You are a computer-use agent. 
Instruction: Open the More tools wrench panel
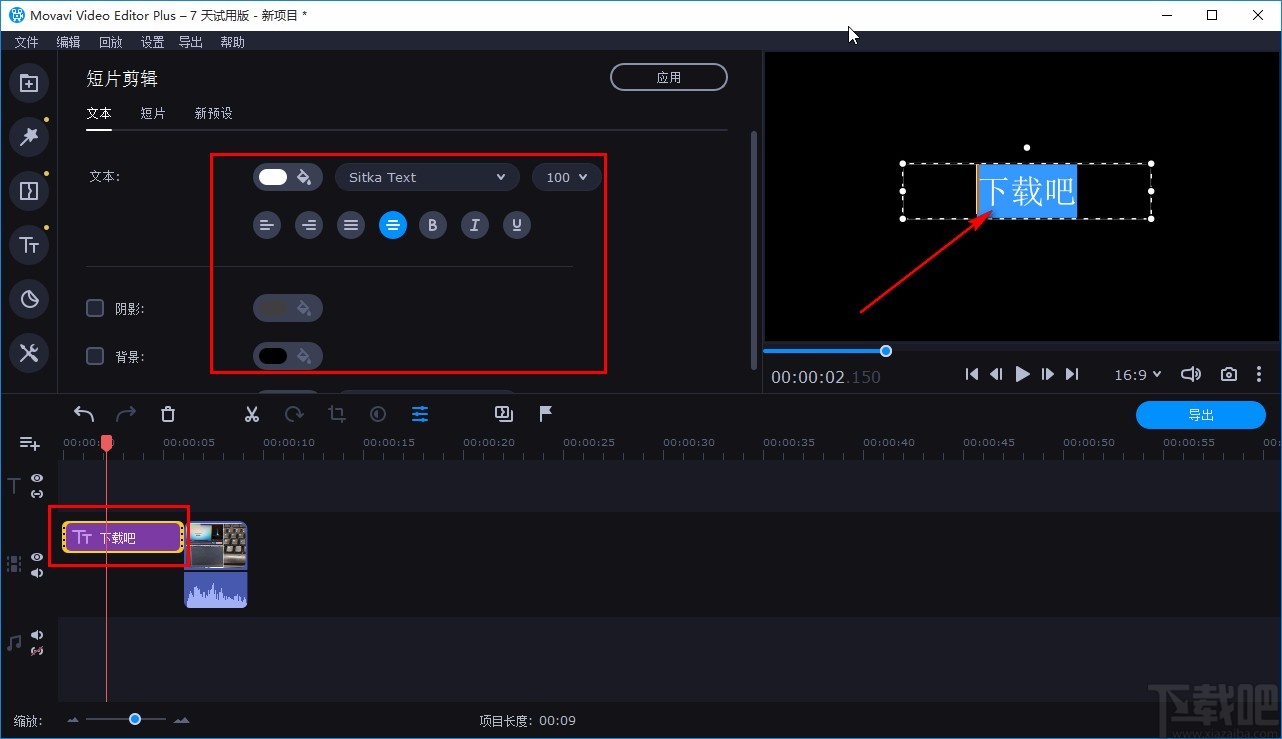[x=29, y=353]
